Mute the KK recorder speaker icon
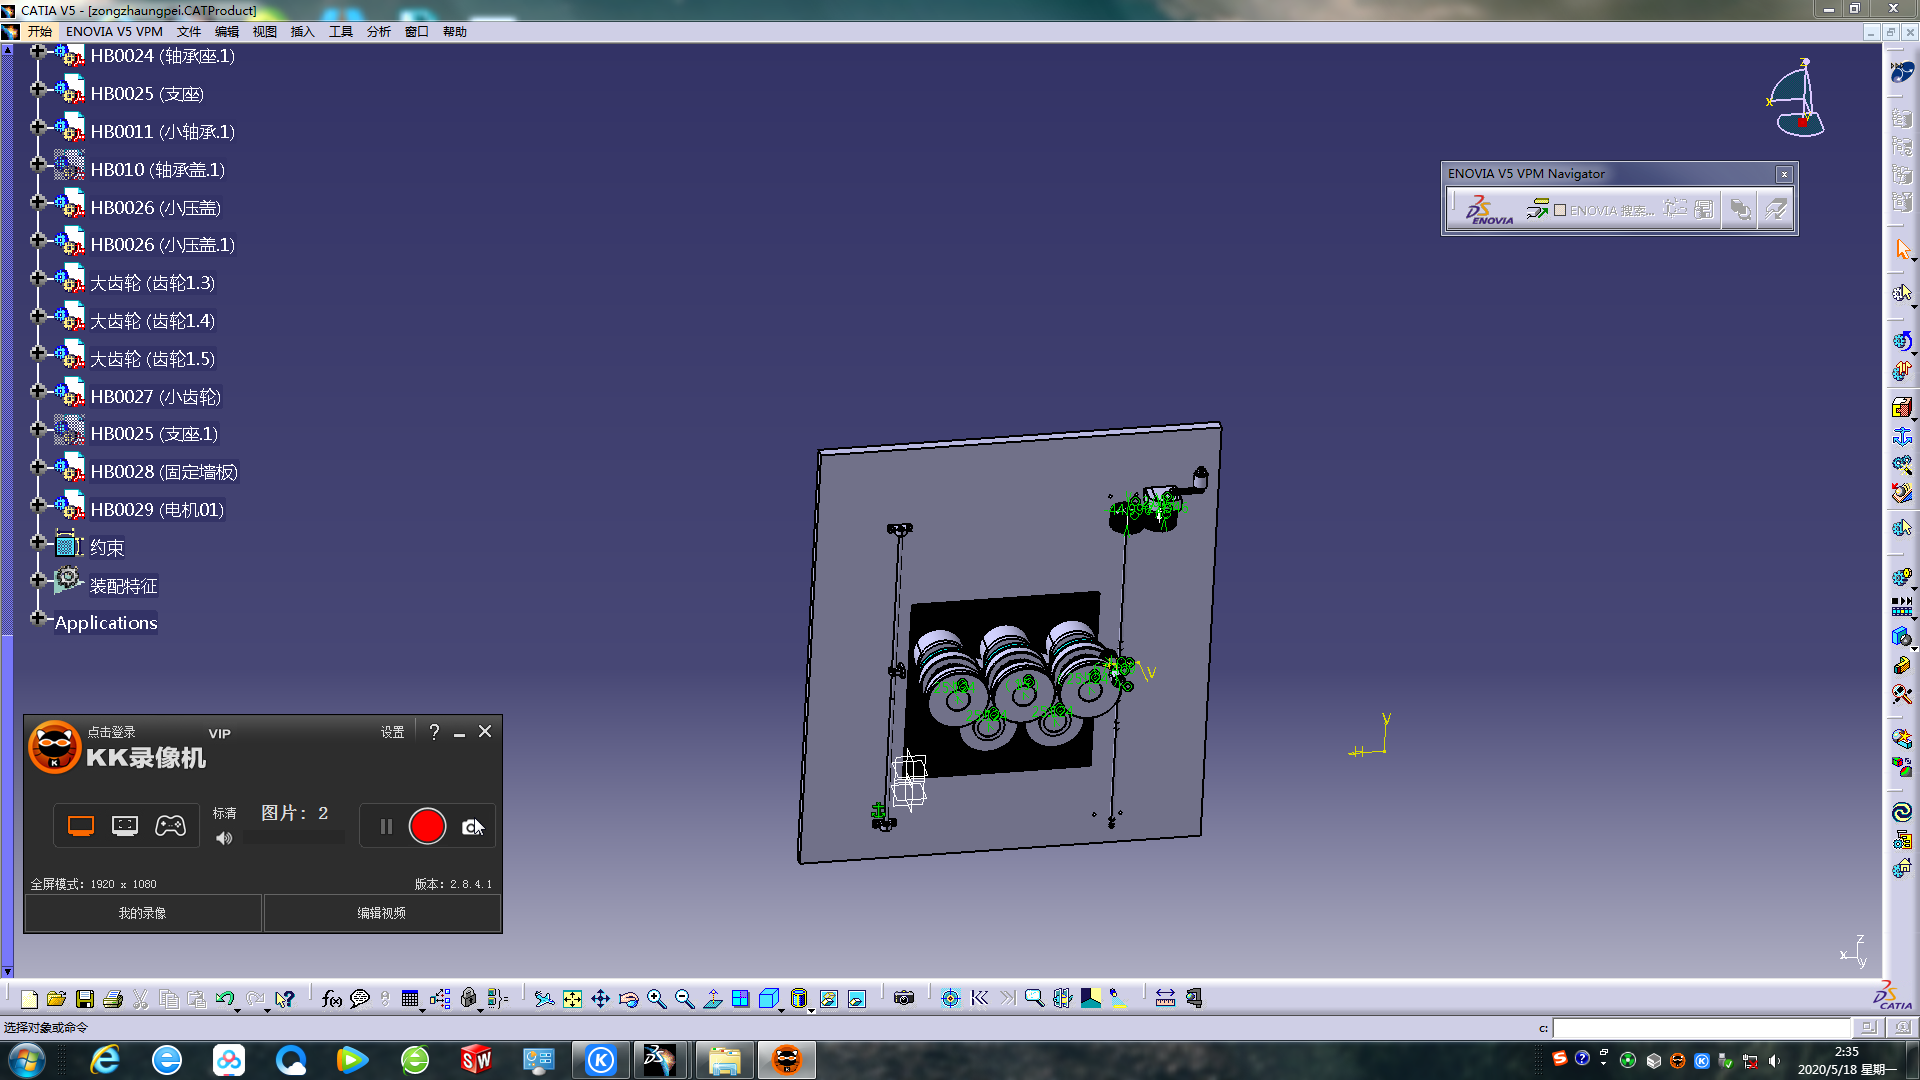 point(224,839)
